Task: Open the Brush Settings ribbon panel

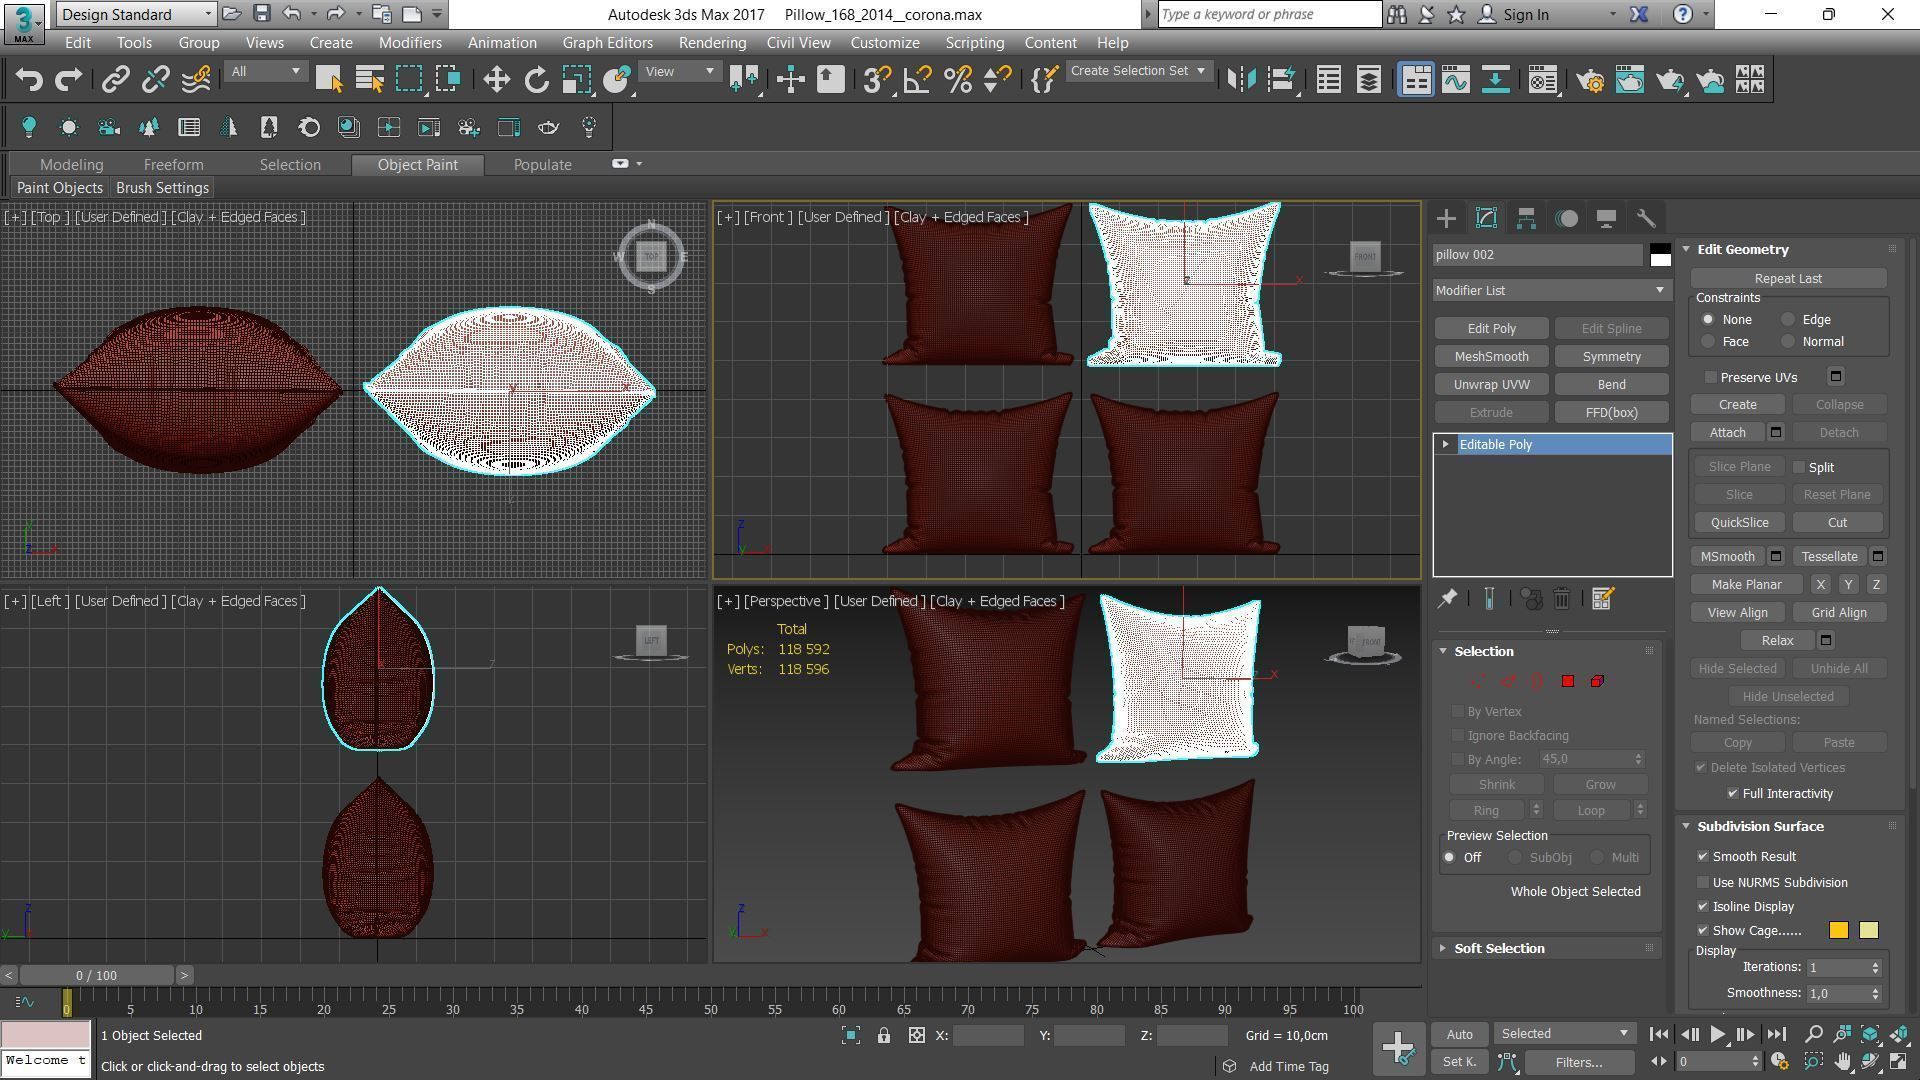Action: click(x=162, y=188)
